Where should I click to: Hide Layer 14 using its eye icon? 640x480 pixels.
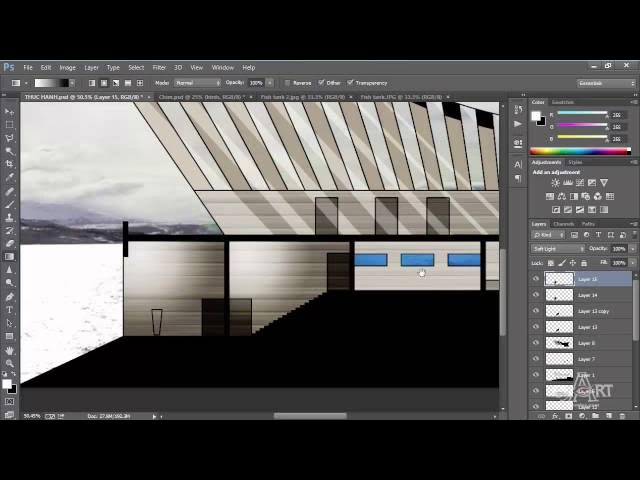536,295
